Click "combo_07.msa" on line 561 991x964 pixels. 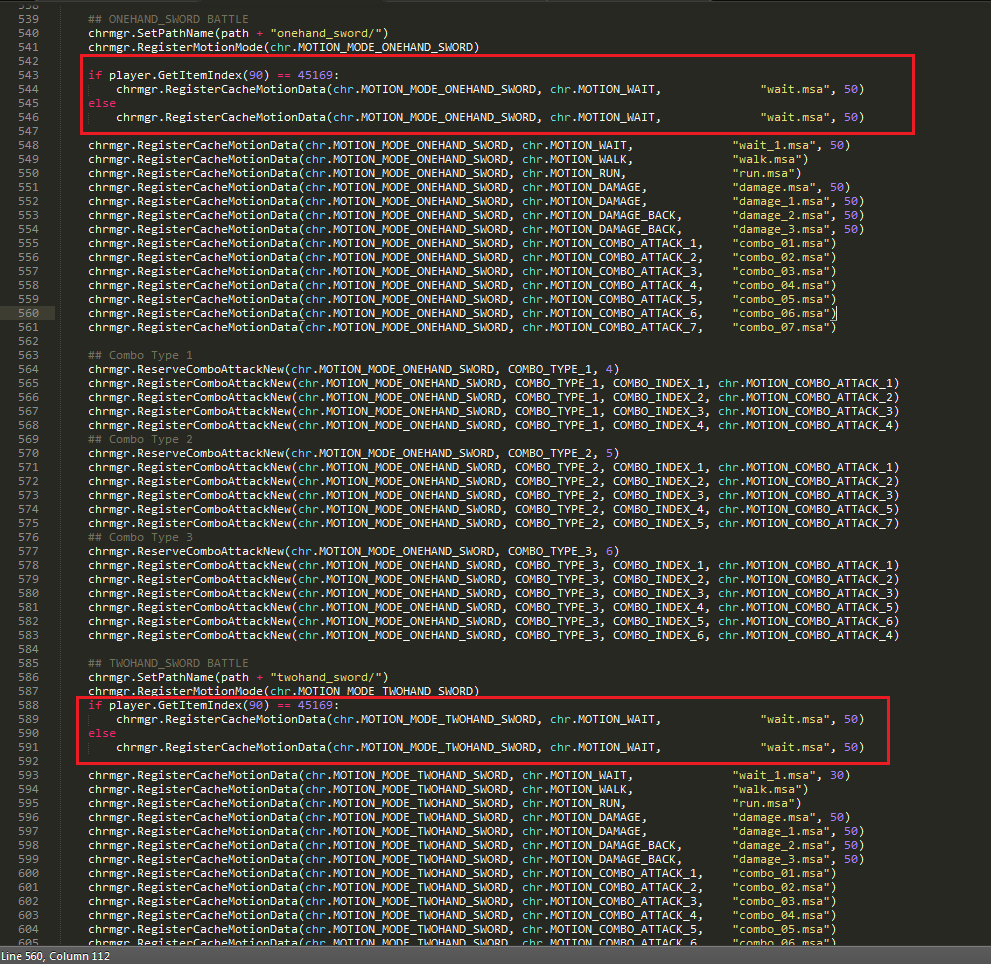pos(781,327)
